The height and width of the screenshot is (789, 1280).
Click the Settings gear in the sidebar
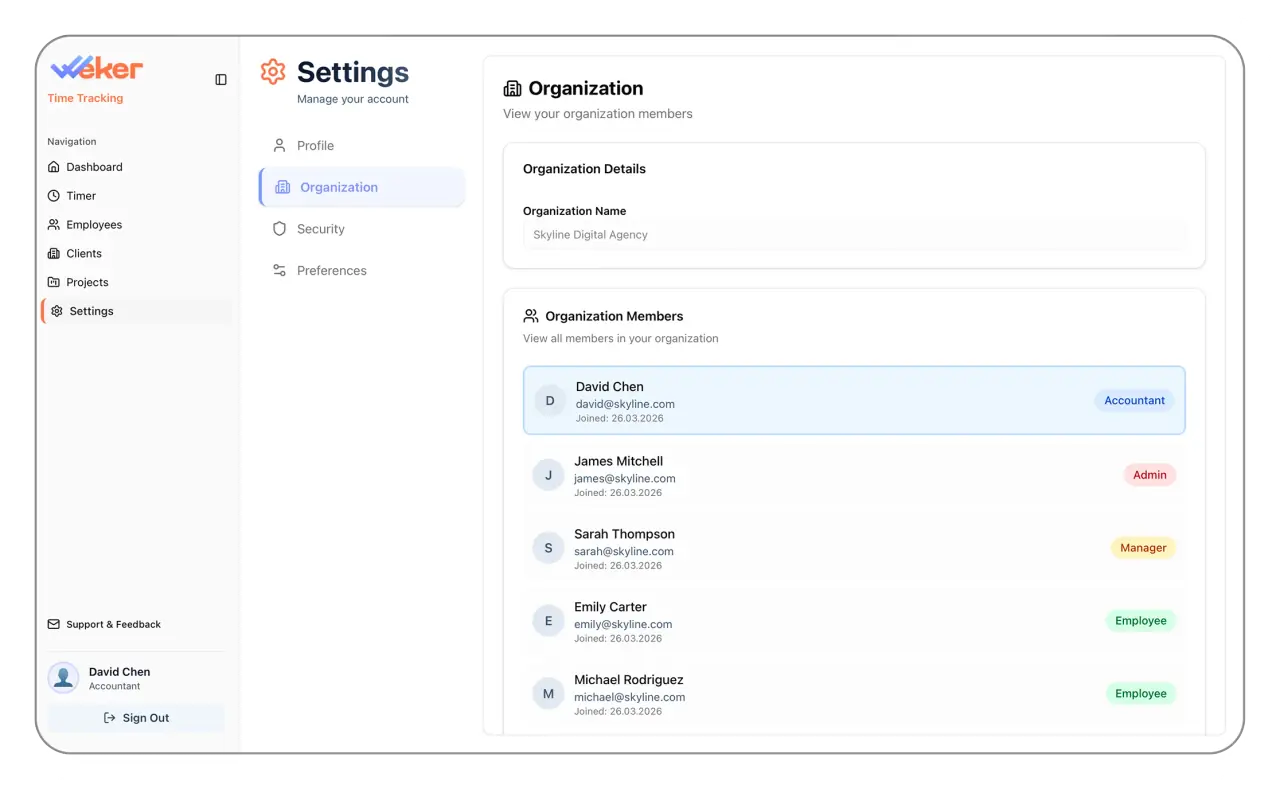pos(56,311)
